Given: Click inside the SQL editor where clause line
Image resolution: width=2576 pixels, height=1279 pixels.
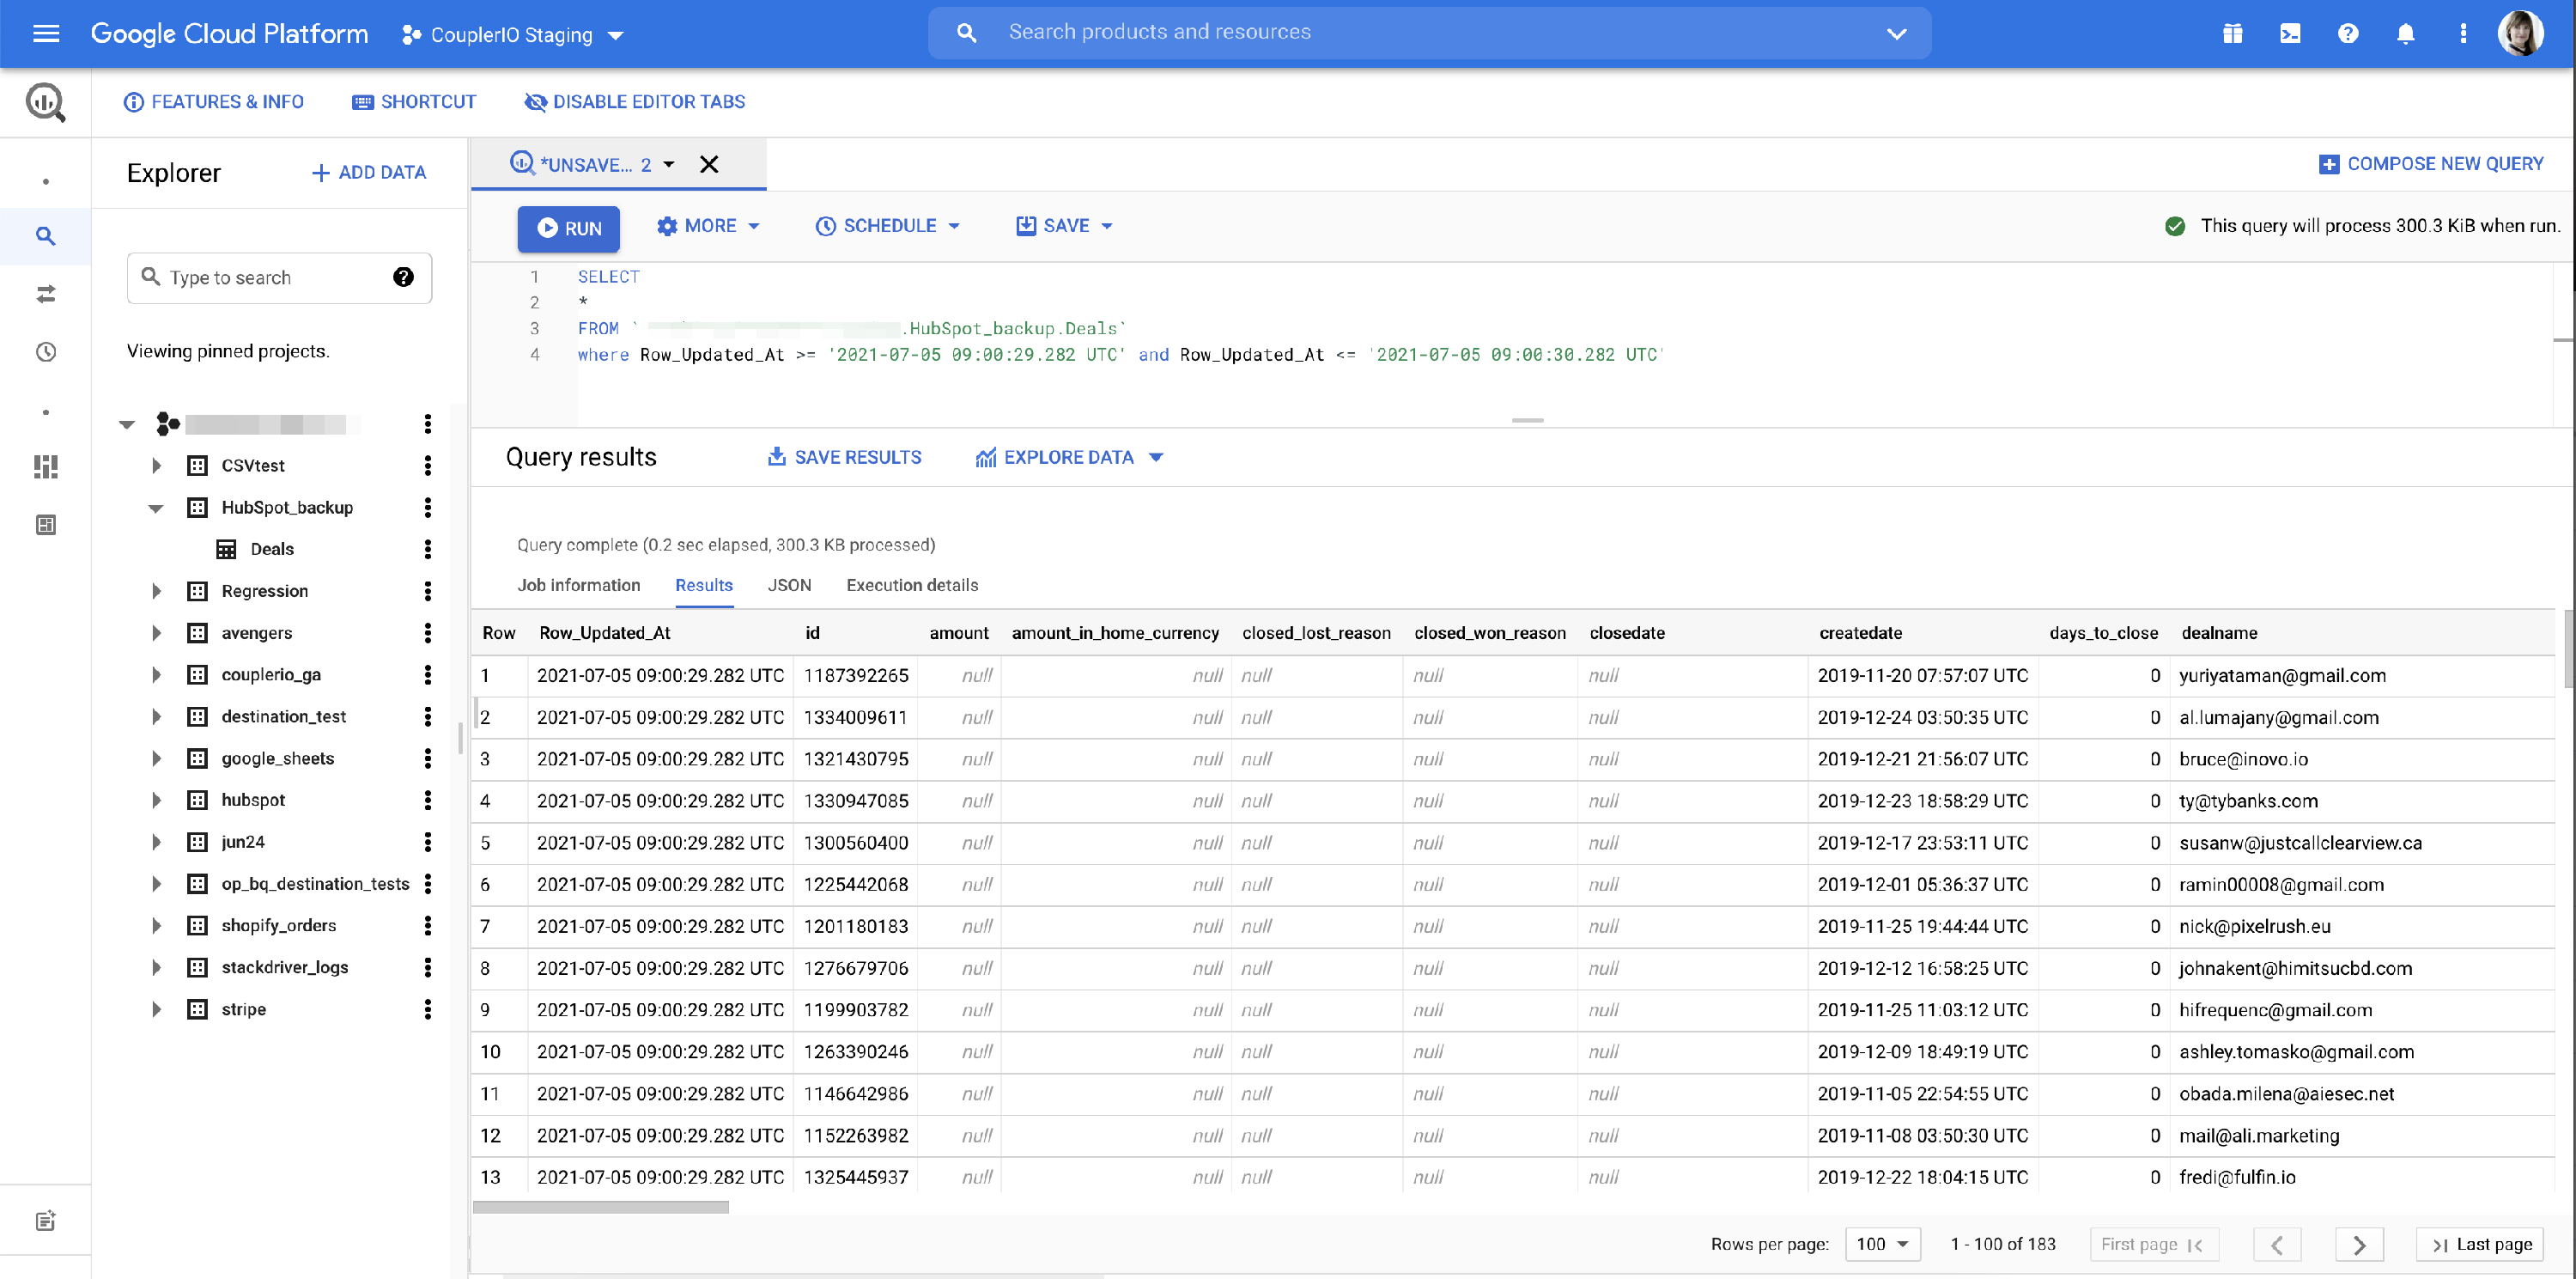Looking at the screenshot, I should click(x=1121, y=355).
